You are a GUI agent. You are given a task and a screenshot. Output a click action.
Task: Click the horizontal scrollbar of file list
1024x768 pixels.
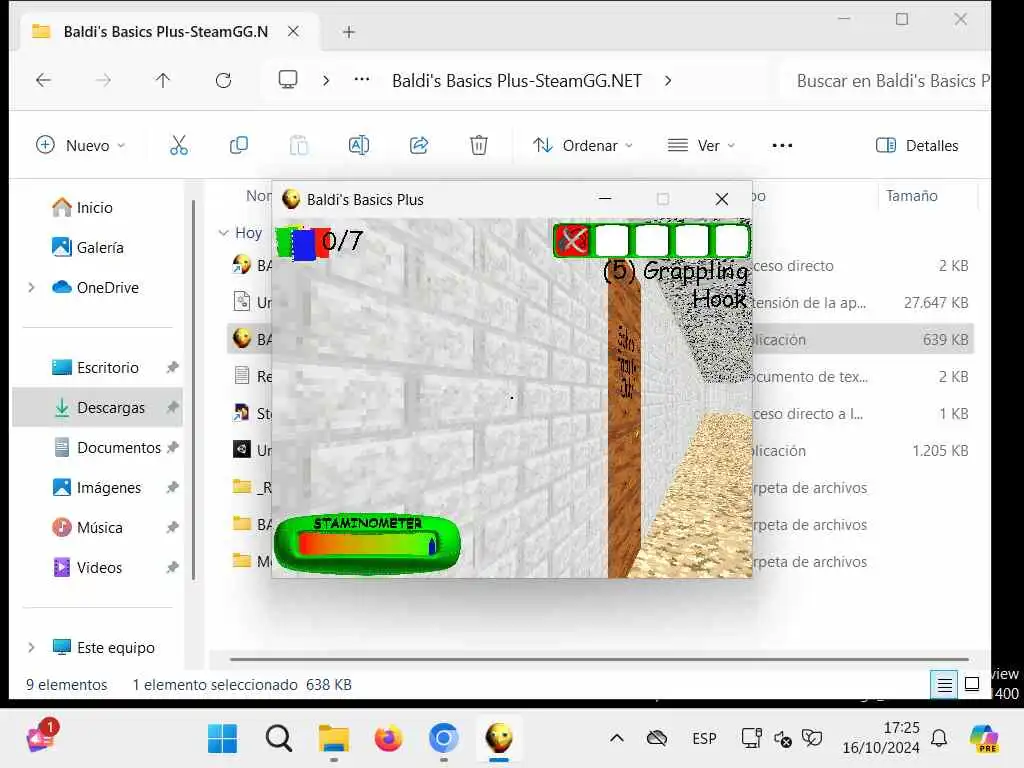pyautogui.click(x=599, y=659)
